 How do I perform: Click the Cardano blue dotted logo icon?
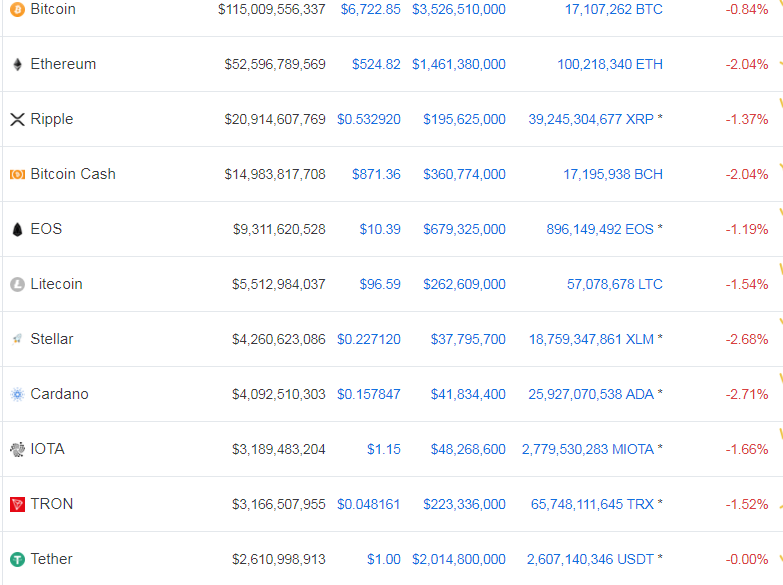point(17,394)
